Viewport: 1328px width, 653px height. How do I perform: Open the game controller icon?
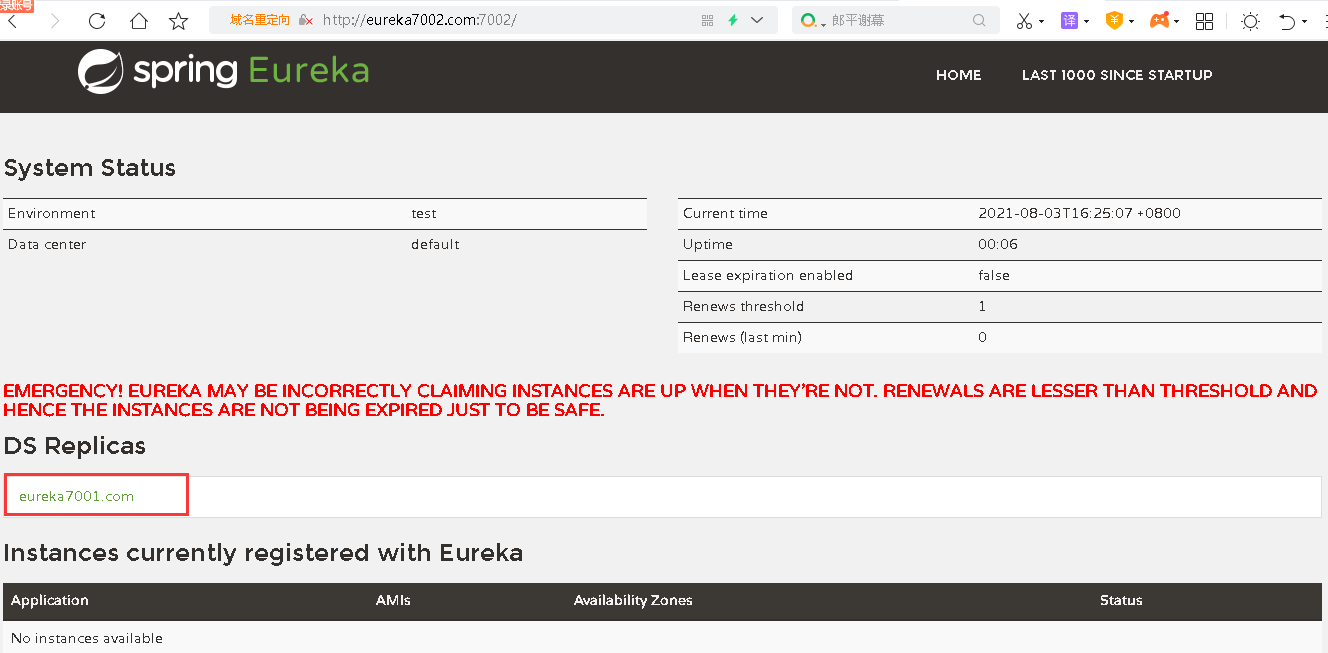click(x=1159, y=20)
